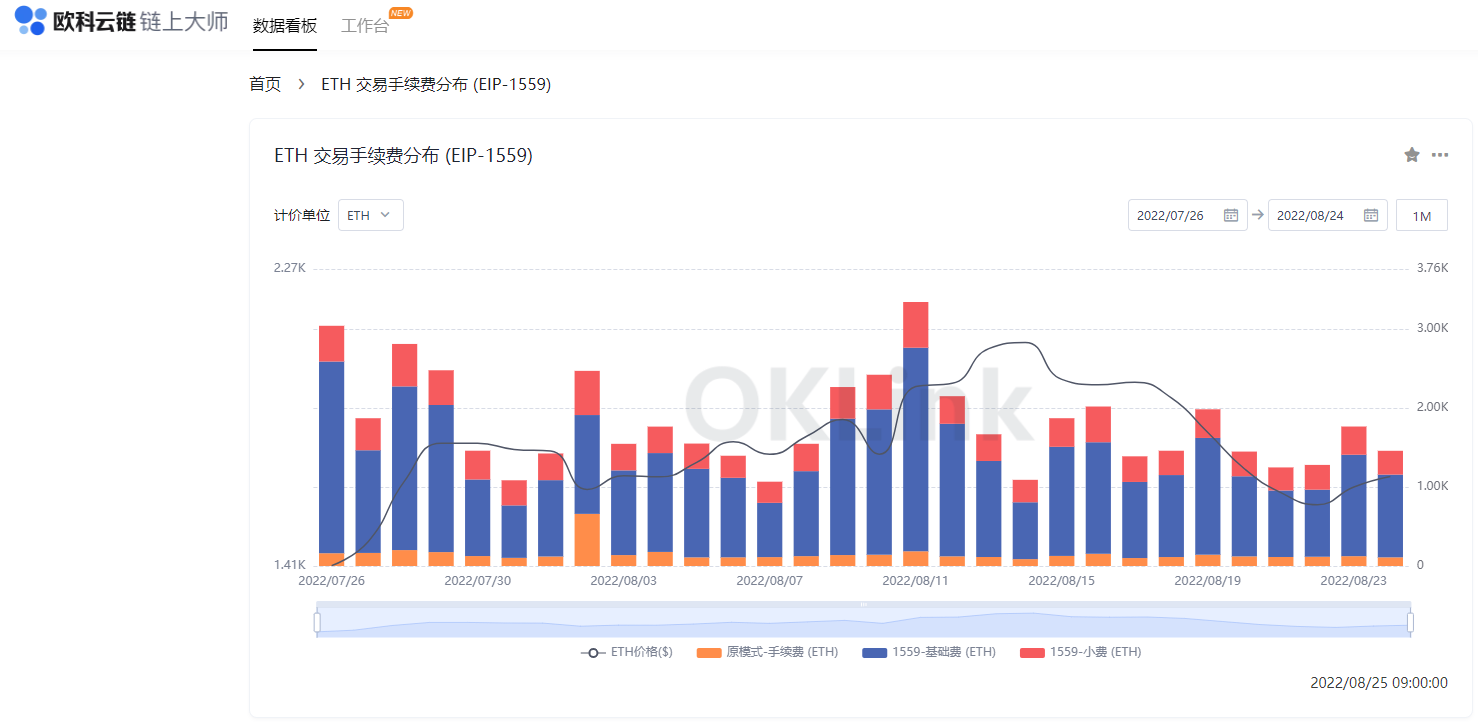Switch to the 数据看板 tab
The image size is (1478, 724).
(x=284, y=28)
